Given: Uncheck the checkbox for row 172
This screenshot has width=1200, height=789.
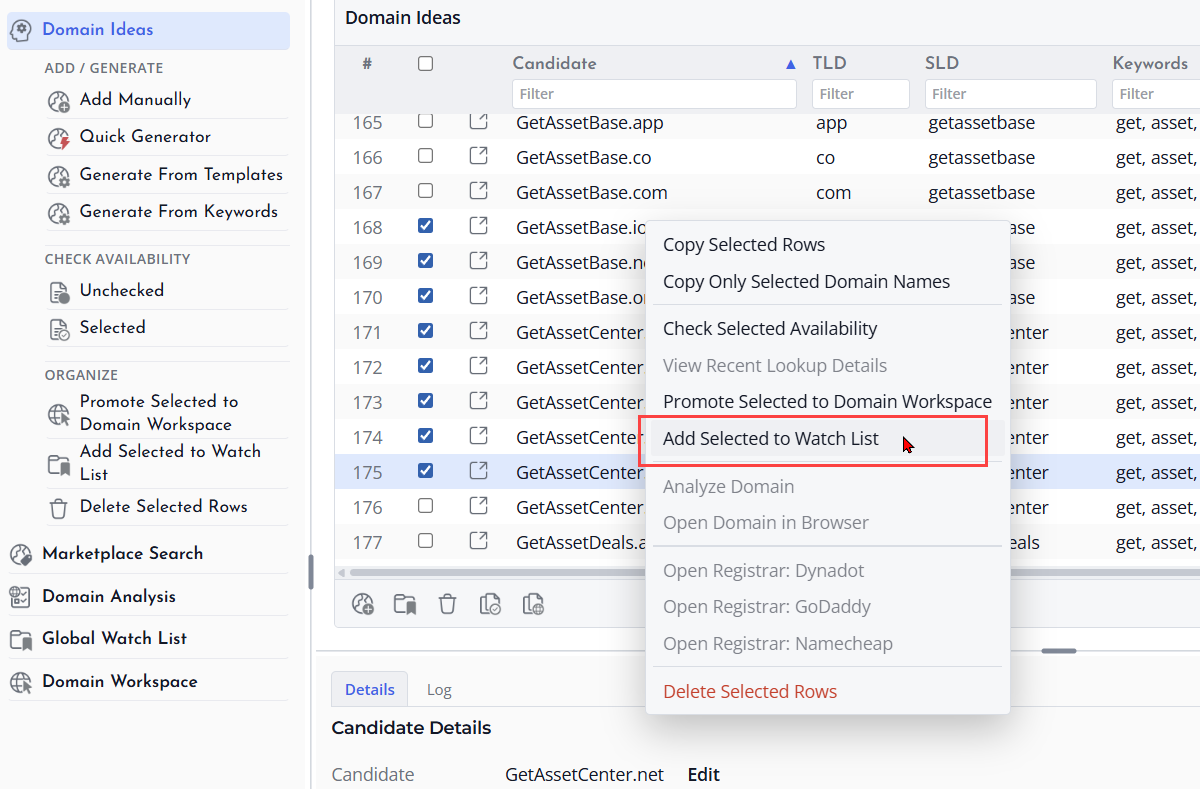Looking at the screenshot, I should click(x=425, y=366).
